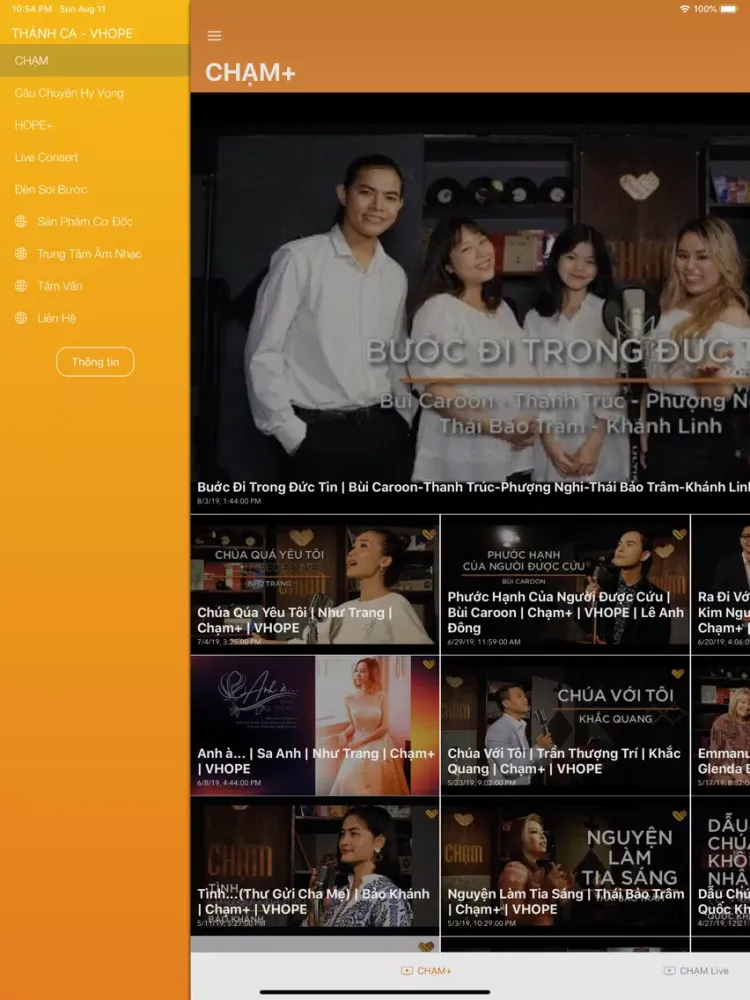Open the Dẫu Chúa Quốc Khánh video card

coord(721,866)
